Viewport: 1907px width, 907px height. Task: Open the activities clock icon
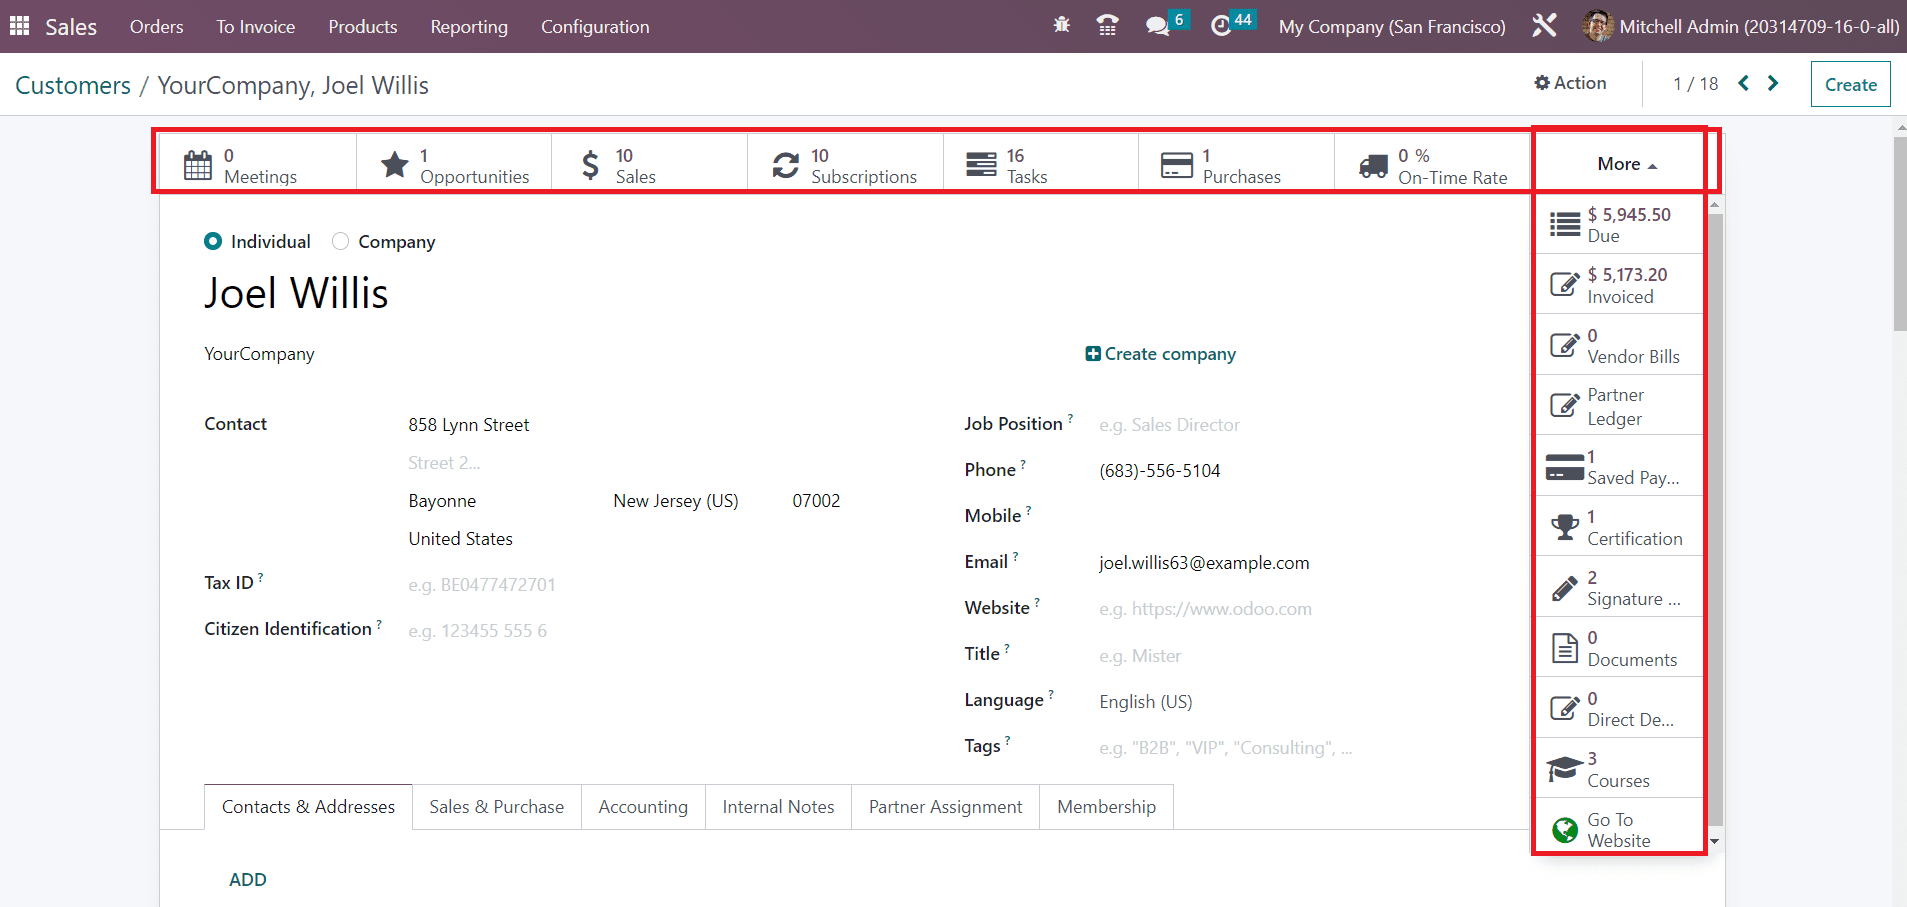coord(1220,26)
